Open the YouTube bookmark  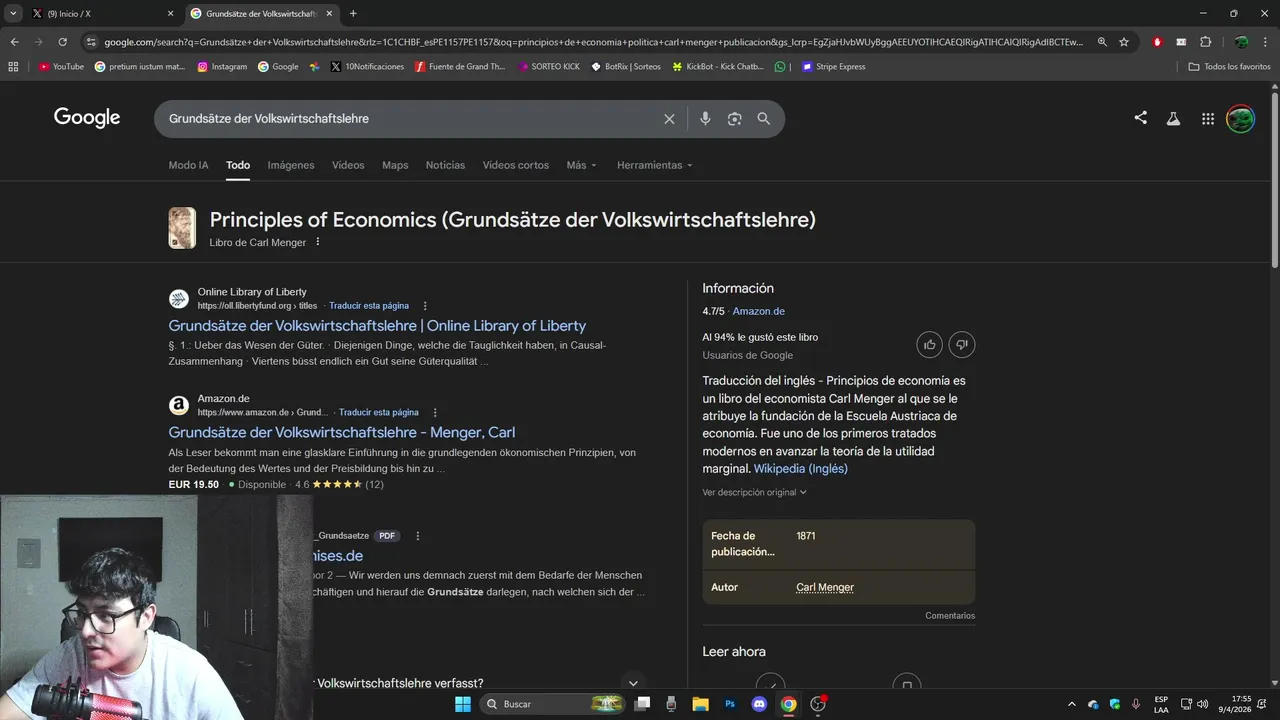coord(61,67)
